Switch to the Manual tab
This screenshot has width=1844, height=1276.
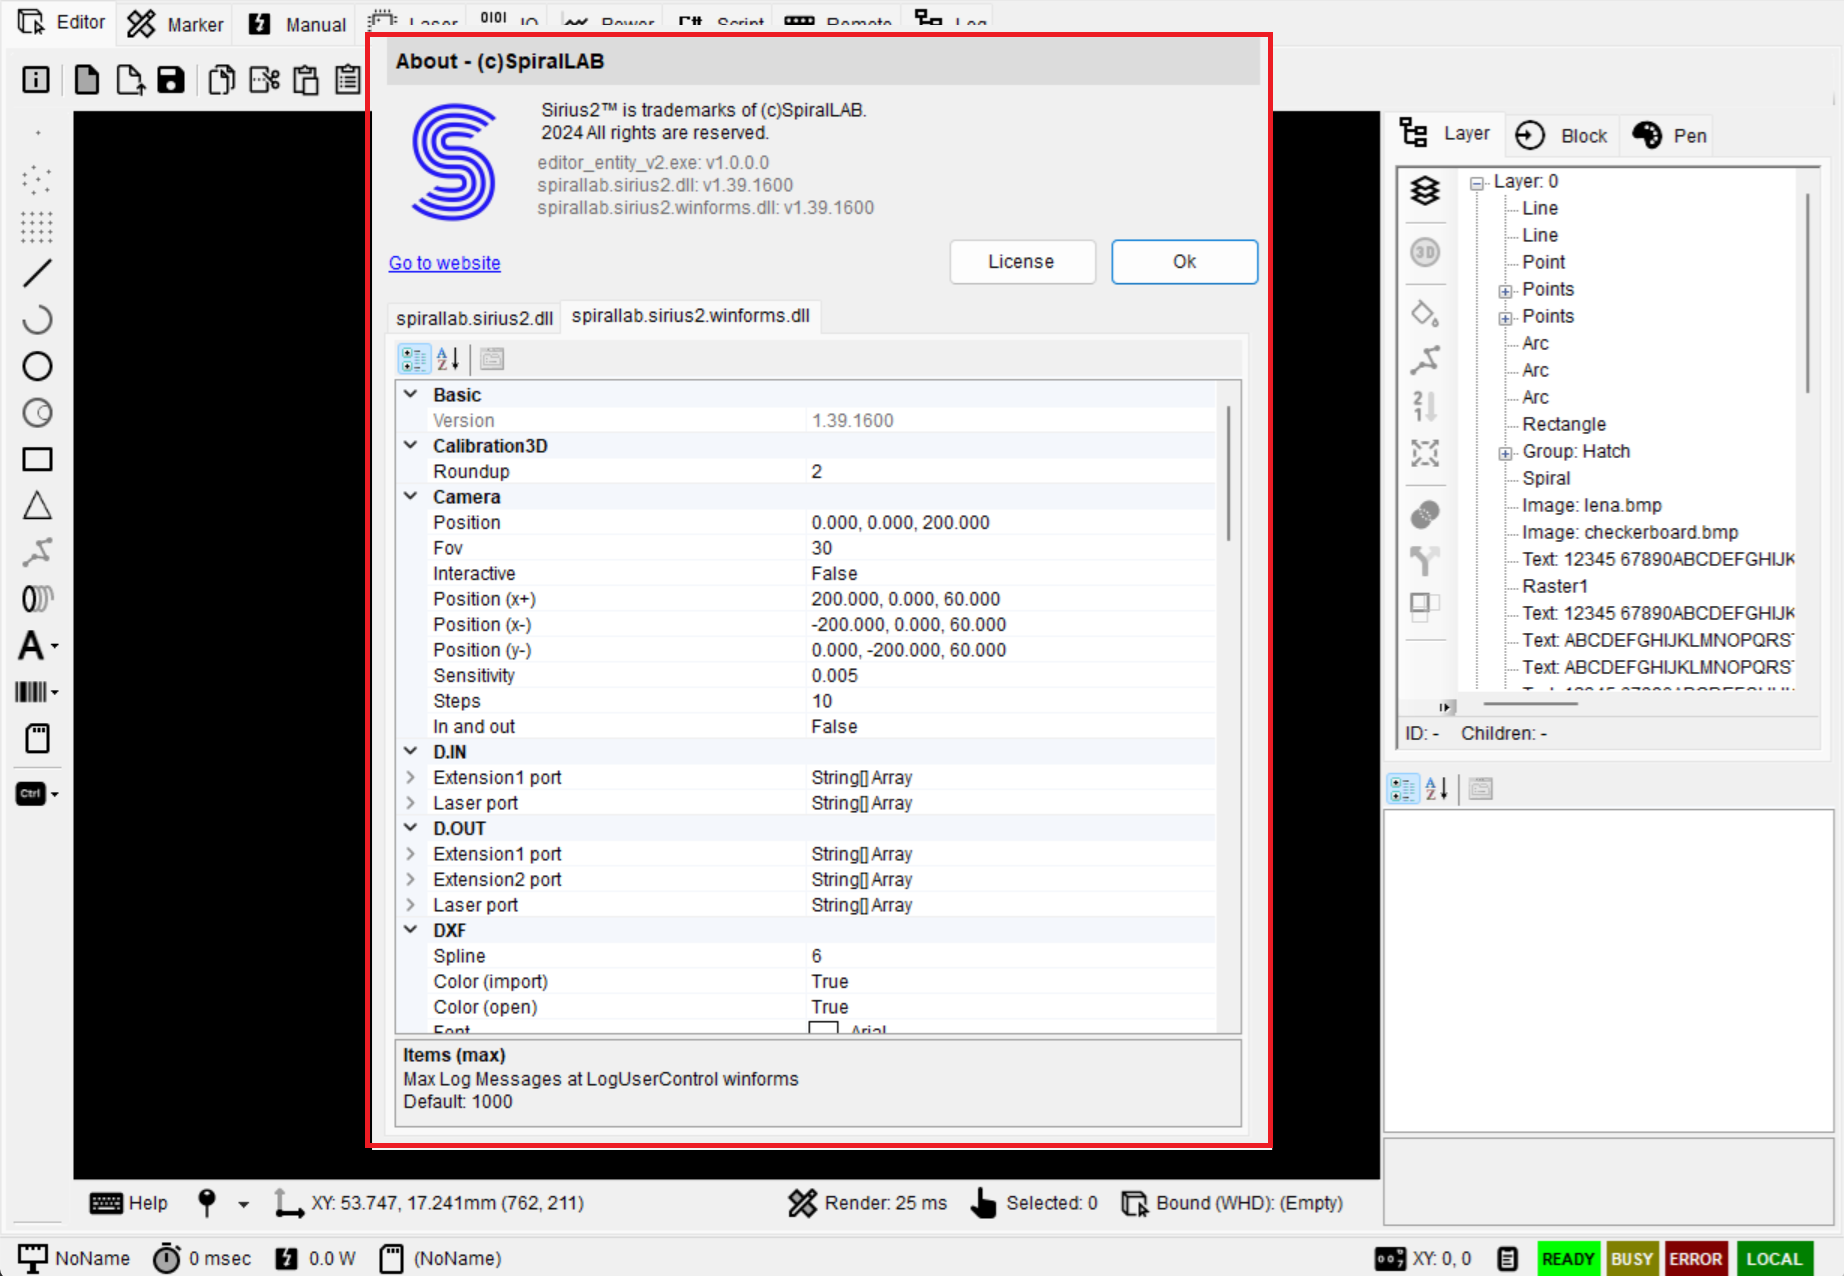coord(297,24)
